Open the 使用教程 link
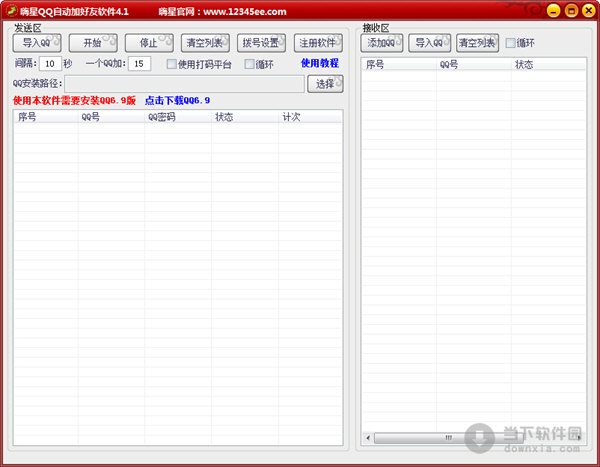This screenshot has width=600, height=467. [x=320, y=63]
